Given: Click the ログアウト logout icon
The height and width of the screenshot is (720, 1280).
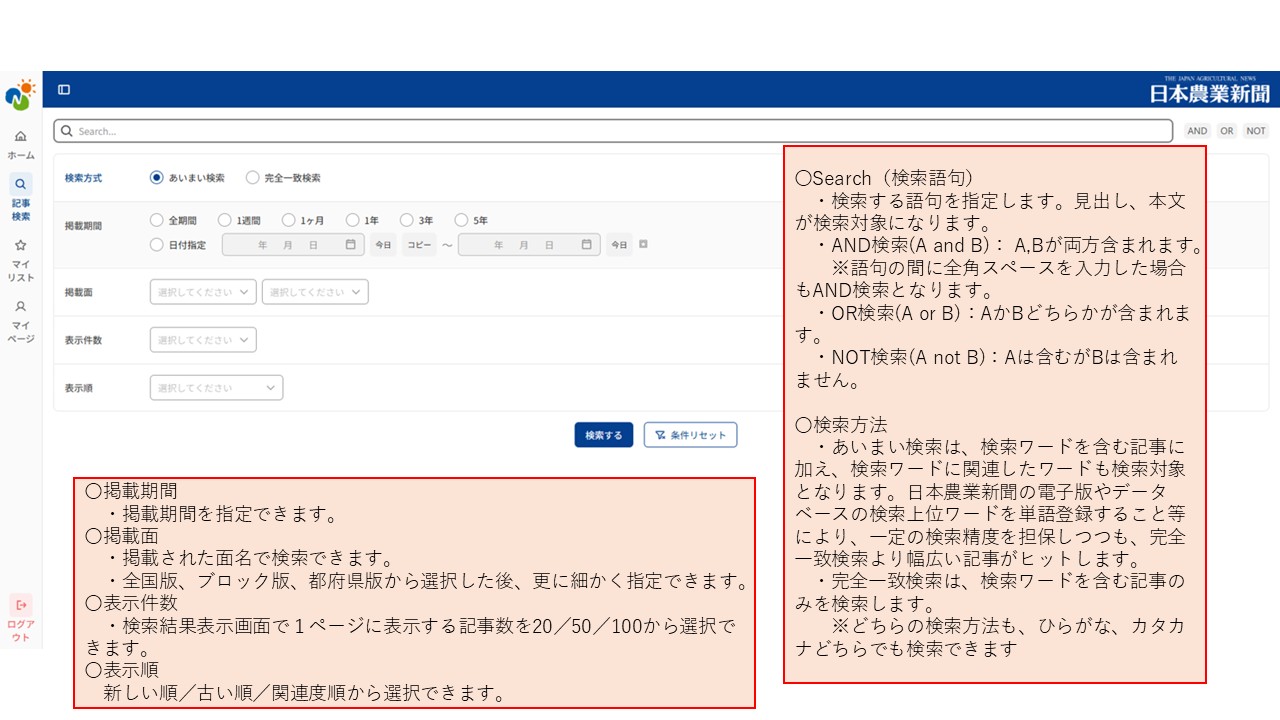Looking at the screenshot, I should pos(21,605).
